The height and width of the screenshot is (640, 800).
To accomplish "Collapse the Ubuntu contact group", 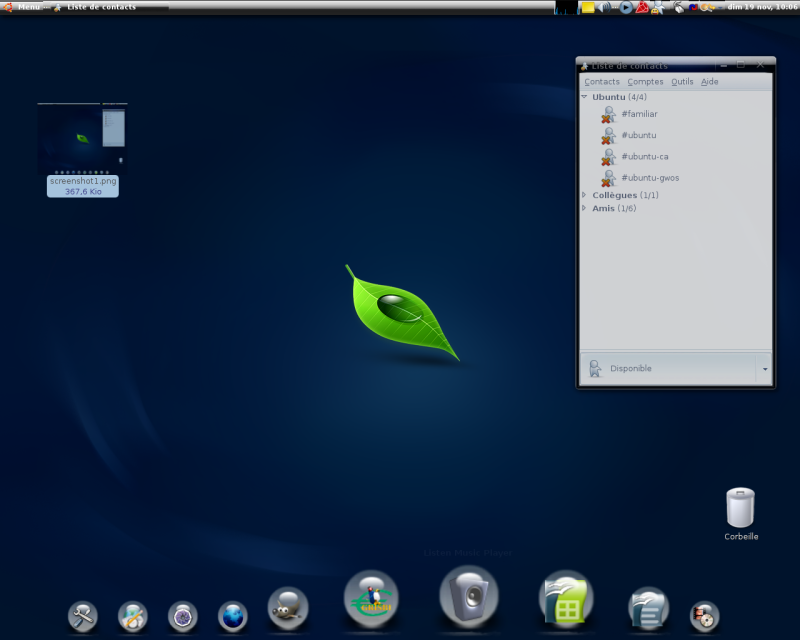I will (x=584, y=96).
